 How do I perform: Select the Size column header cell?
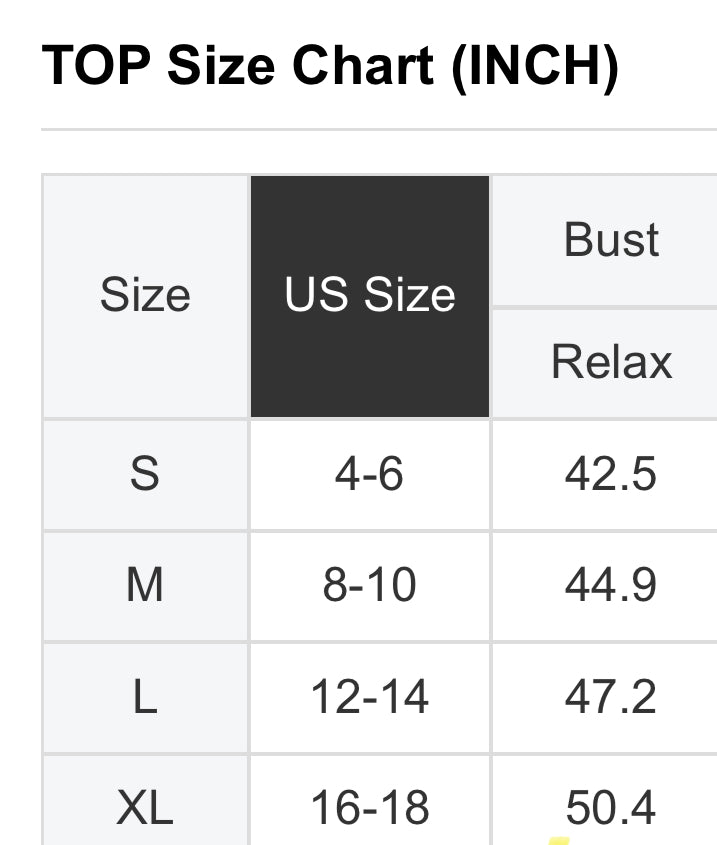point(145,296)
